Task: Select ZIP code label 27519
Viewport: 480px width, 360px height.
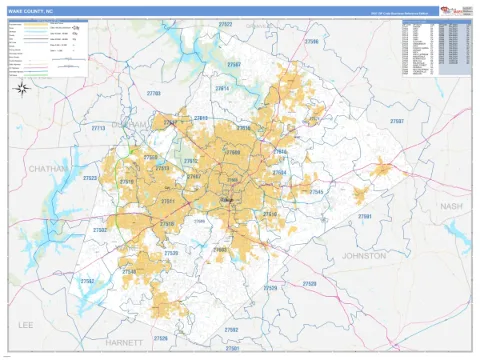Action: click(127, 182)
